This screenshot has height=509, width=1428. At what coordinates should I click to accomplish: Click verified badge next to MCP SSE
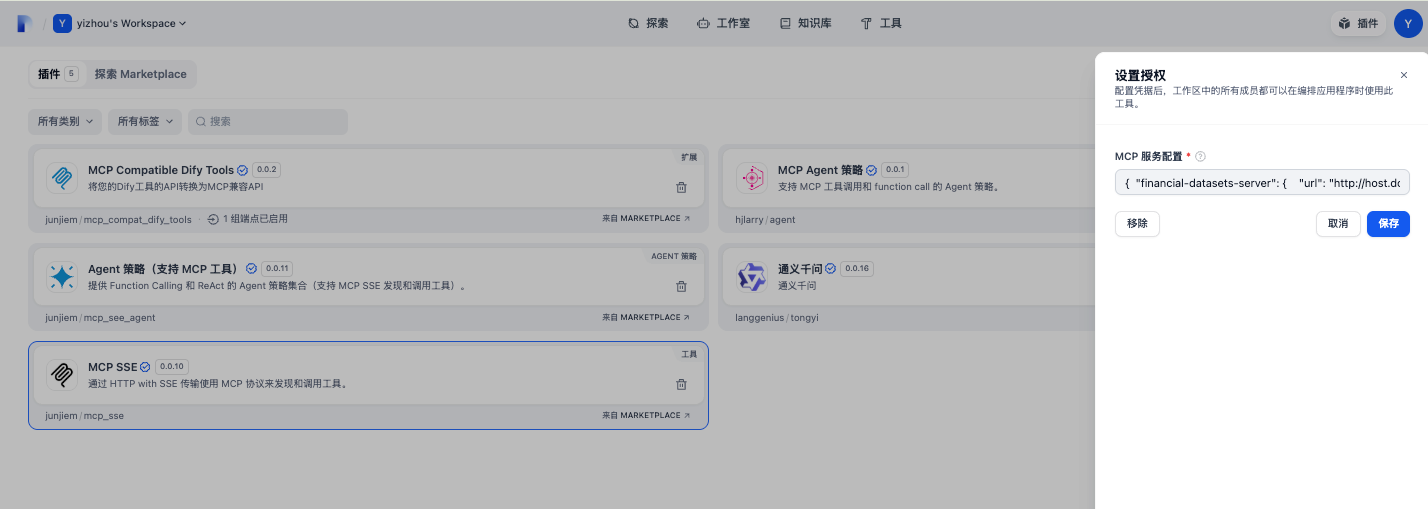click(146, 367)
